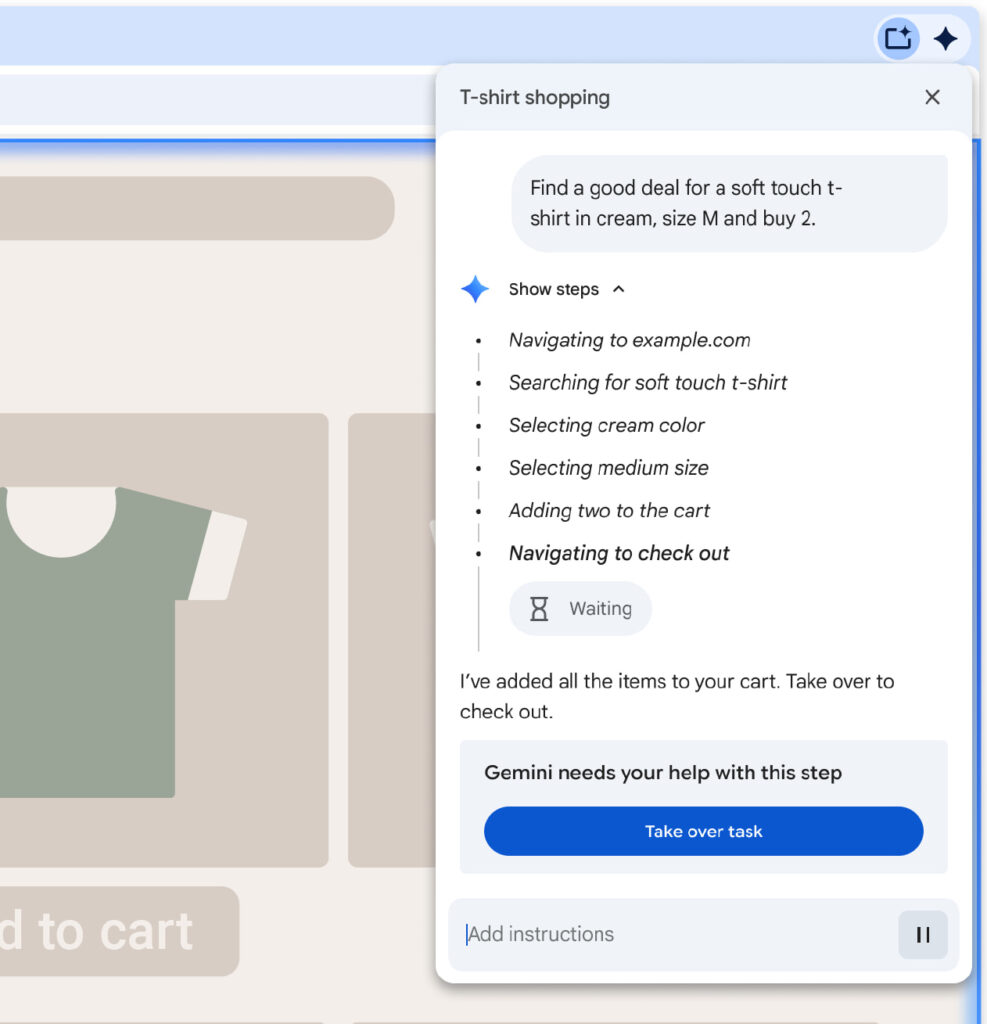The width and height of the screenshot is (987, 1024).
Task: Click the Selecting medium size step
Action: 608,467
